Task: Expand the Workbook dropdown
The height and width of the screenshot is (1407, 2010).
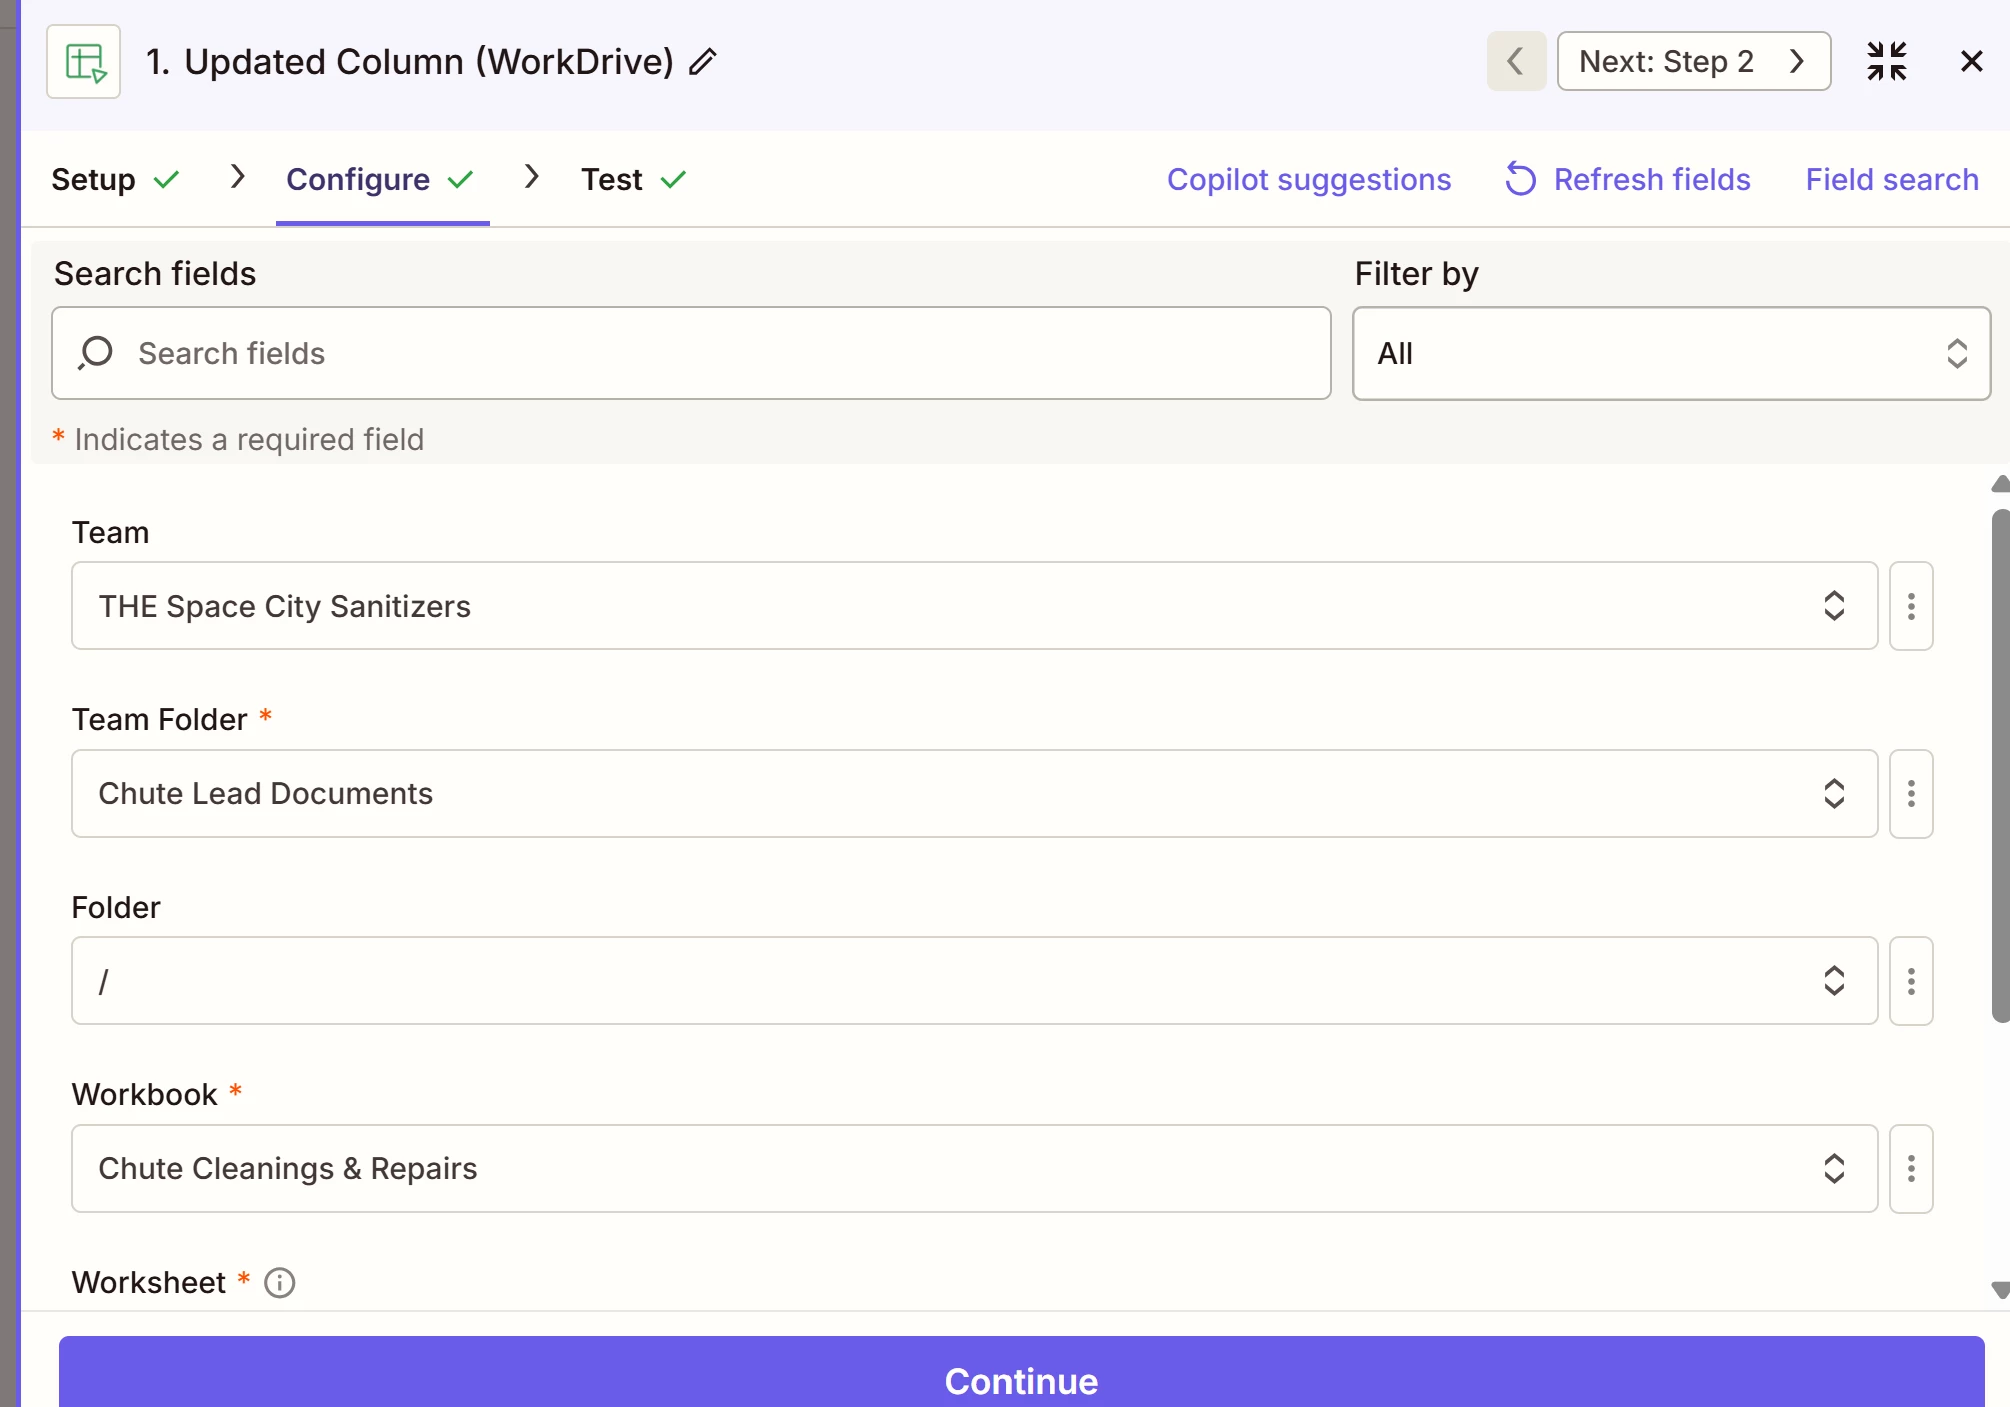Action: click(x=973, y=1169)
